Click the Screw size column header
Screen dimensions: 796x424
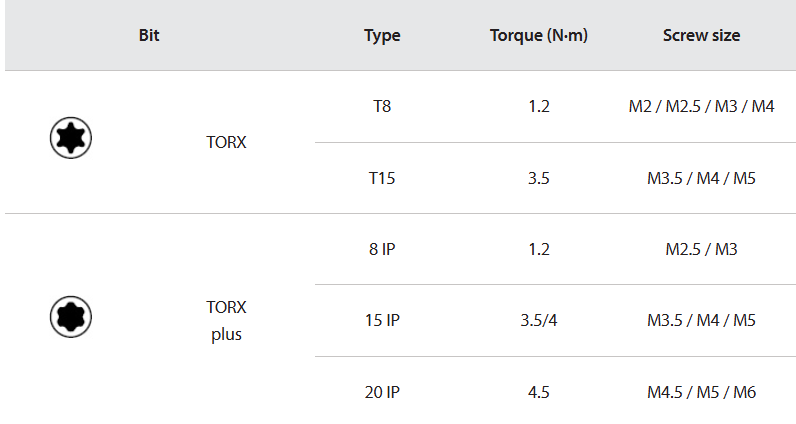[702, 35]
